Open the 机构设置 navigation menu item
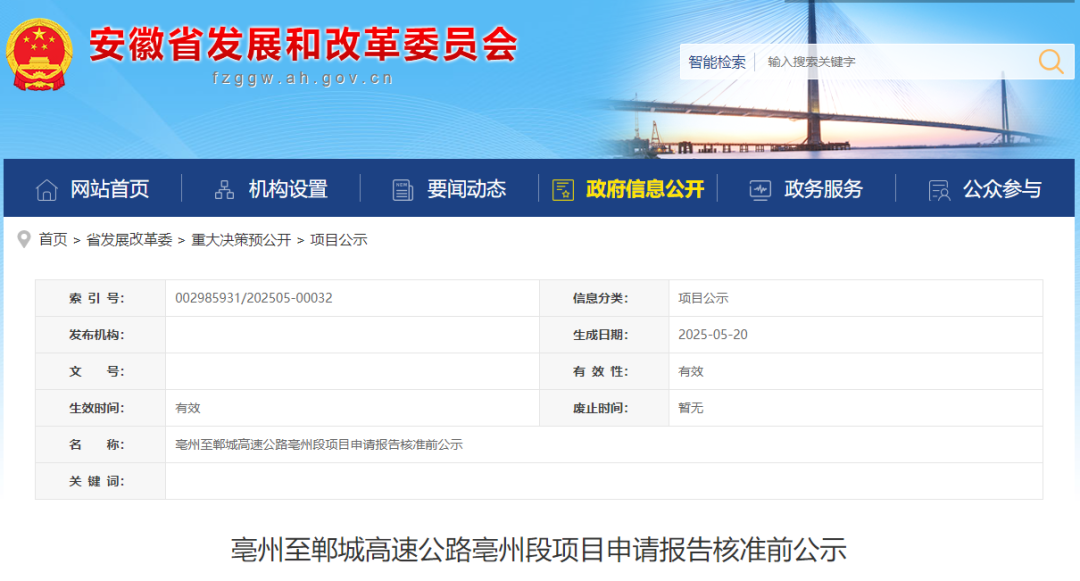Viewport: 1080px width, 581px height. (288, 189)
